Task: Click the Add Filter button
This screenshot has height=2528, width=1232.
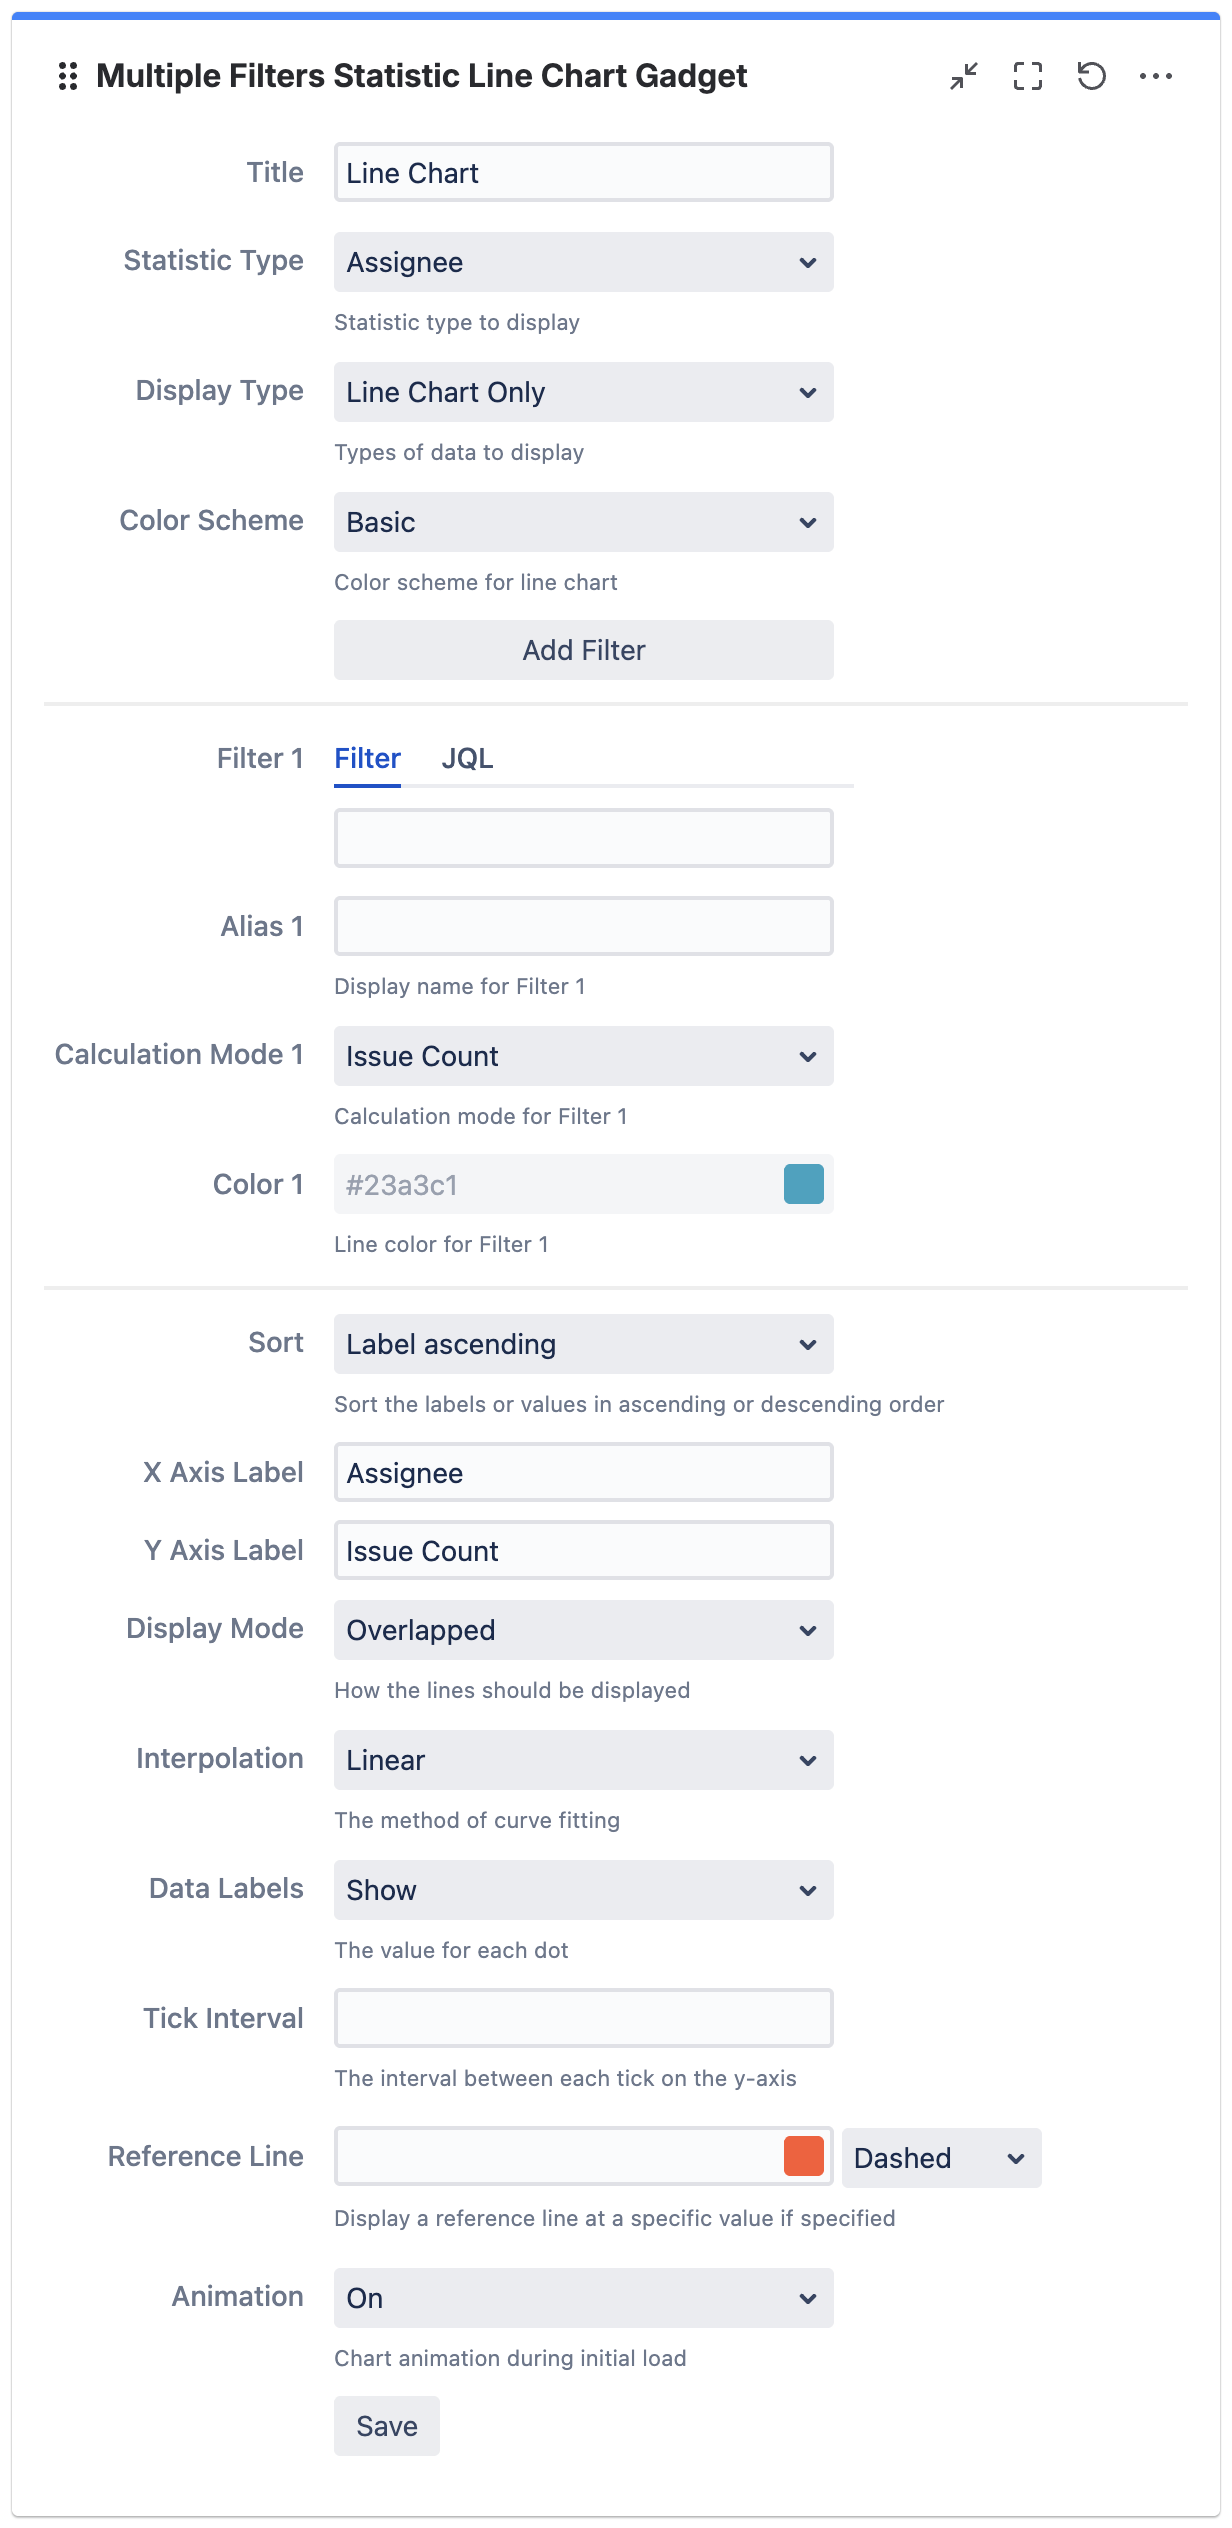Action: 584,650
